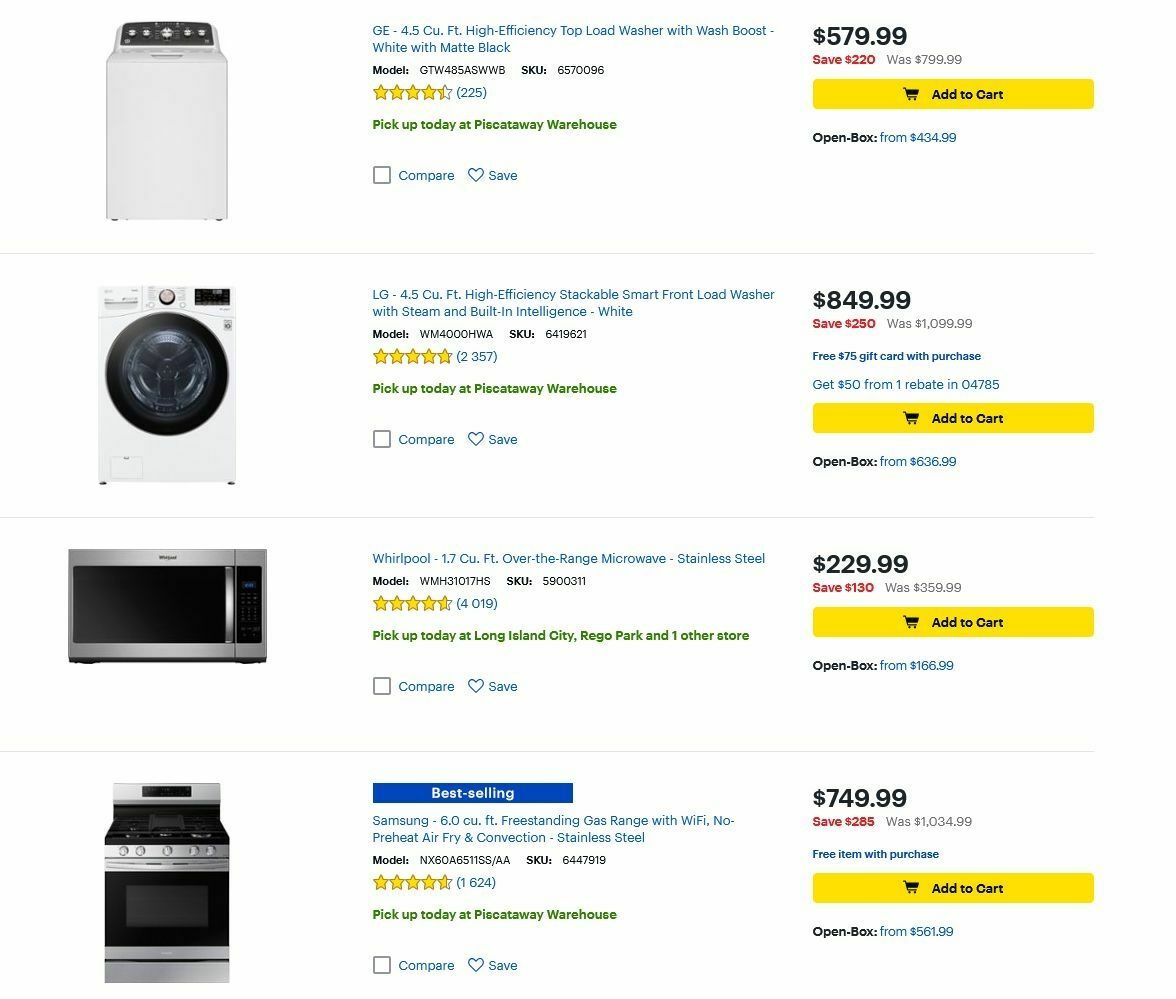1176x999 pixels.
Task: Check the Compare box for the LG front load washer
Action: [381, 439]
